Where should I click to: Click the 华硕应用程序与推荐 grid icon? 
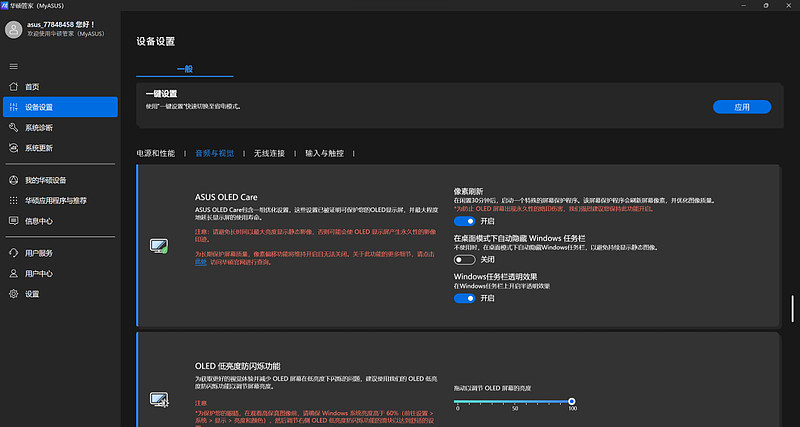point(14,200)
